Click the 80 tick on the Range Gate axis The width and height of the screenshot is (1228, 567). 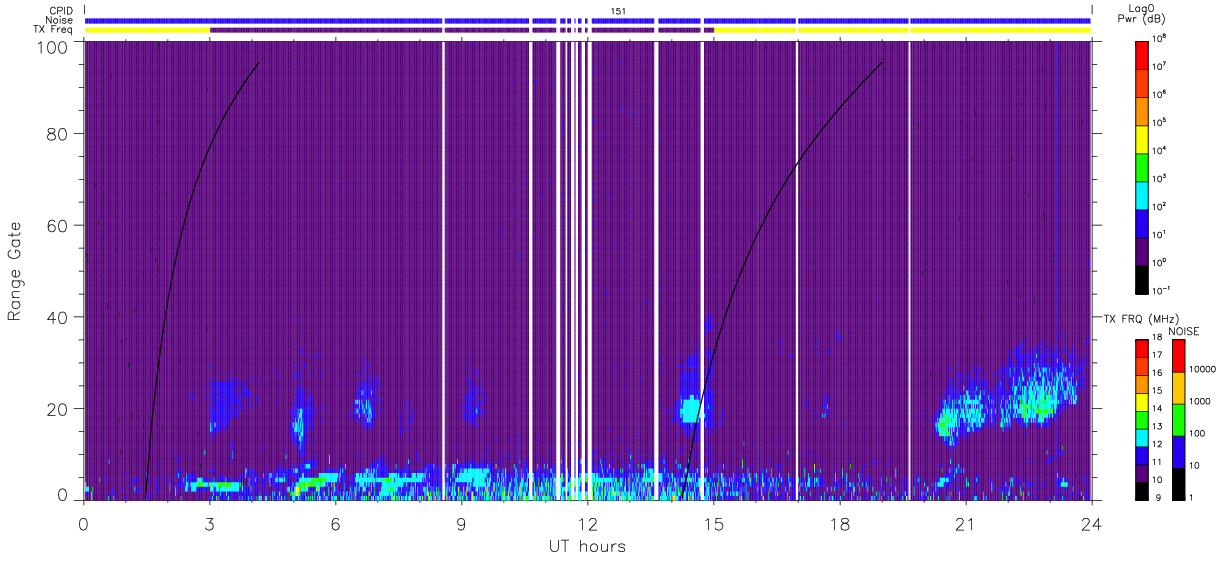(56, 132)
